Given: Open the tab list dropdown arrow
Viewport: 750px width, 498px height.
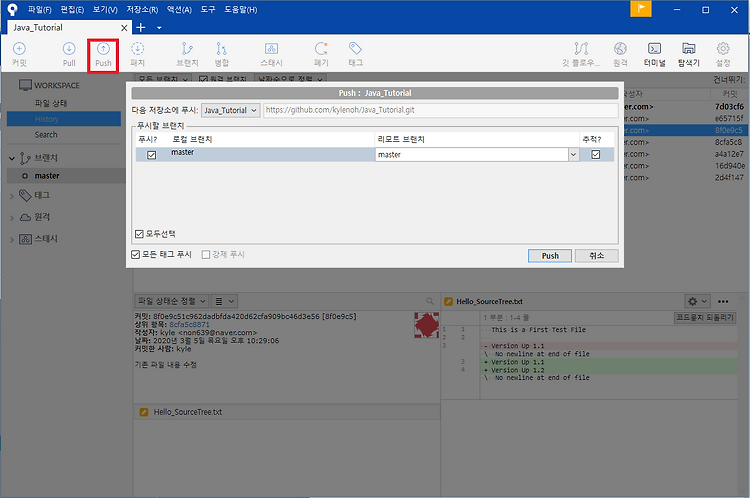Looking at the screenshot, I should pos(159,28).
